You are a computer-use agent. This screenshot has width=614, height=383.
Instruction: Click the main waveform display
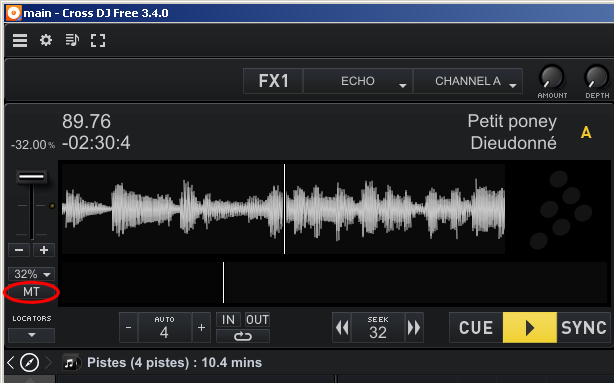coord(284,209)
